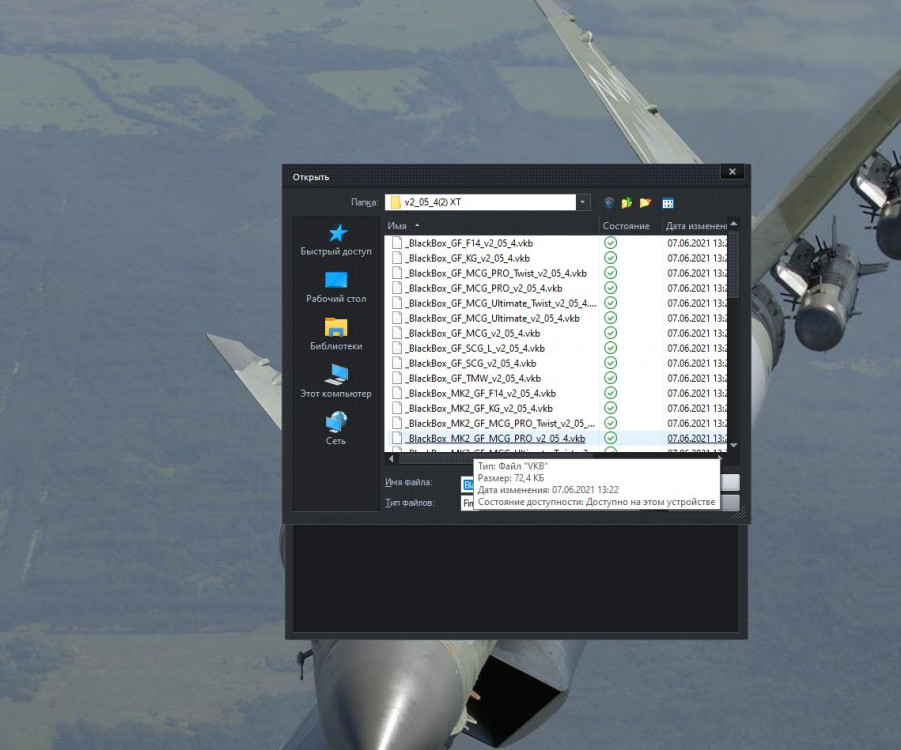
Task: Click sync status icon of _BlackBox_GF_F14 file
Action: tap(610, 243)
